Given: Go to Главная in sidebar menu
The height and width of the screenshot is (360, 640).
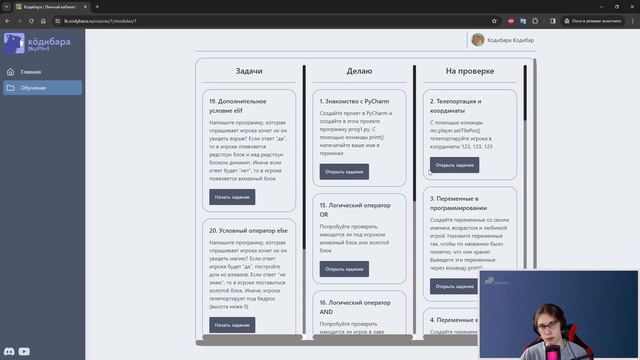Looking at the screenshot, I should tap(42, 72).
